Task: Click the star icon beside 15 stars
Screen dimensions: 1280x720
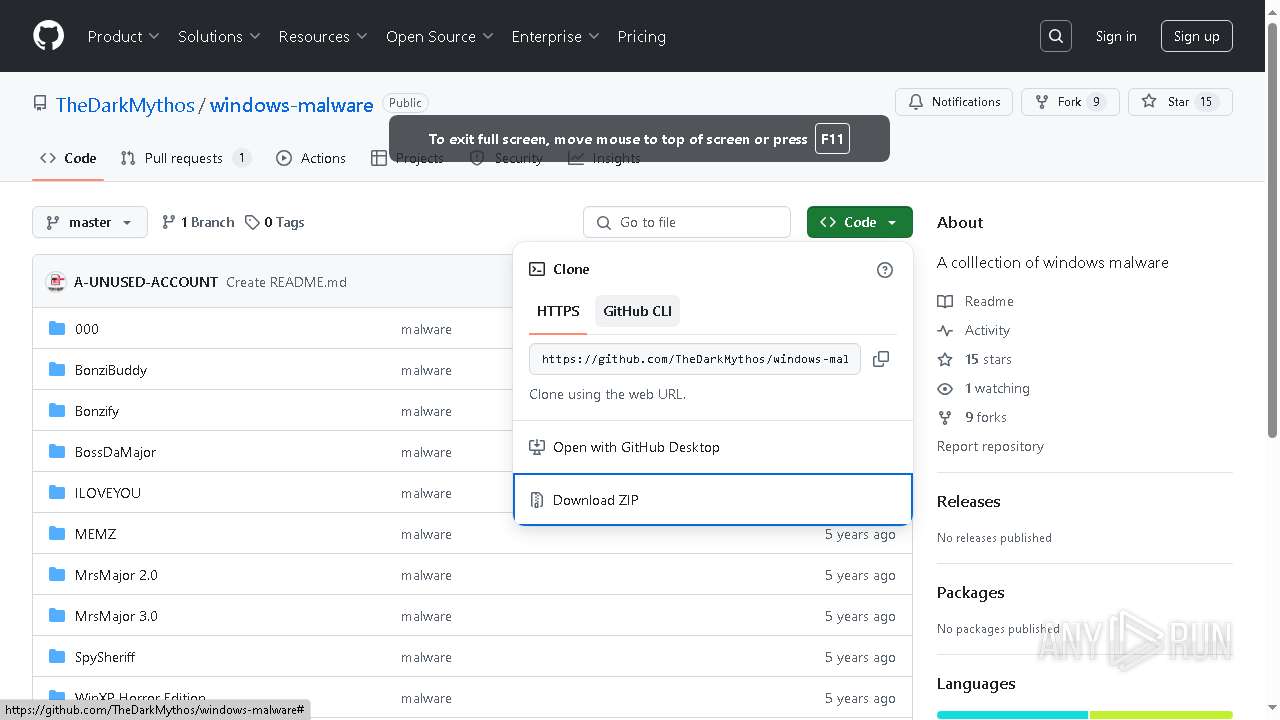Action: pyautogui.click(x=945, y=359)
